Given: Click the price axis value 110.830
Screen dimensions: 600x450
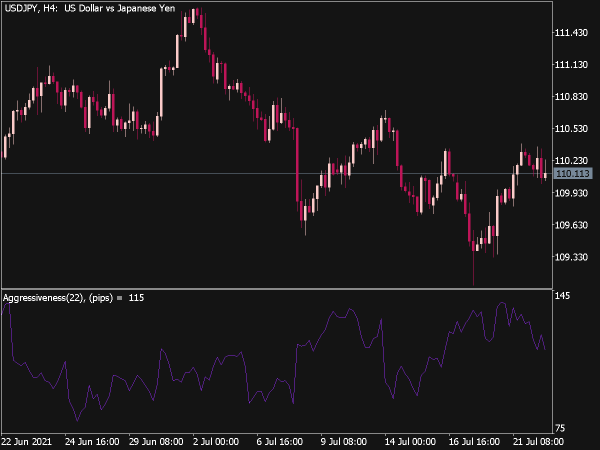Looking at the screenshot, I should point(571,97).
